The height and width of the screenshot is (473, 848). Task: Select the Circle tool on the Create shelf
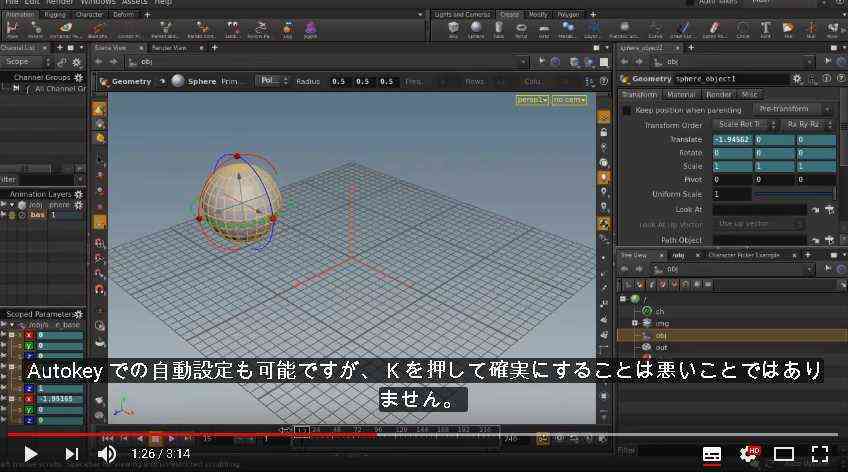coord(743,29)
